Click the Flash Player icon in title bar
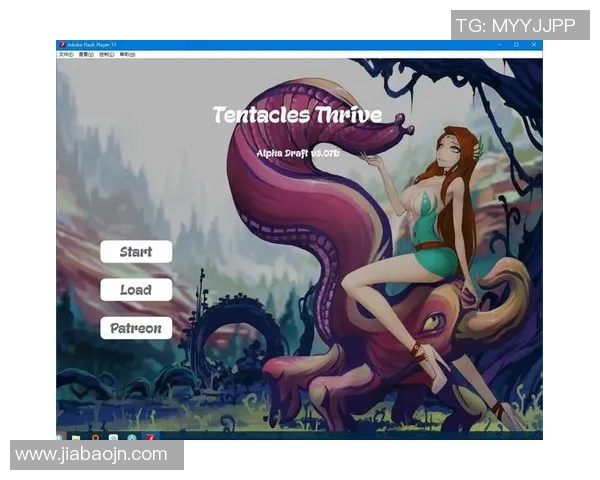600x480 pixels. click(62, 45)
